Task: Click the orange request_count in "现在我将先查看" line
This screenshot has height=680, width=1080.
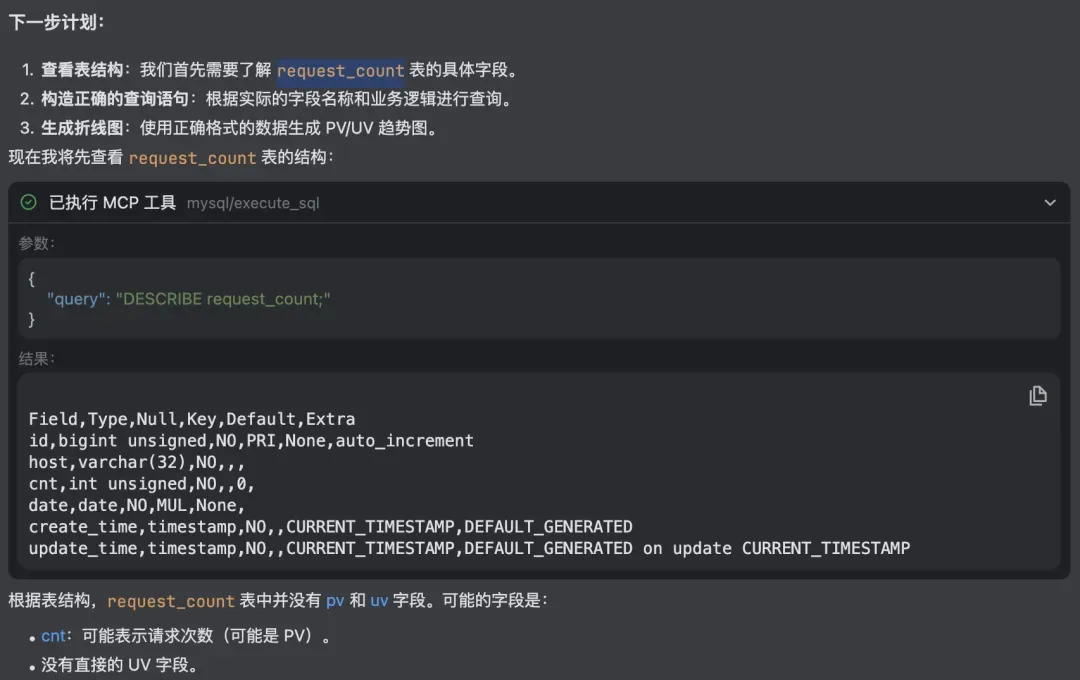Action: [x=192, y=158]
